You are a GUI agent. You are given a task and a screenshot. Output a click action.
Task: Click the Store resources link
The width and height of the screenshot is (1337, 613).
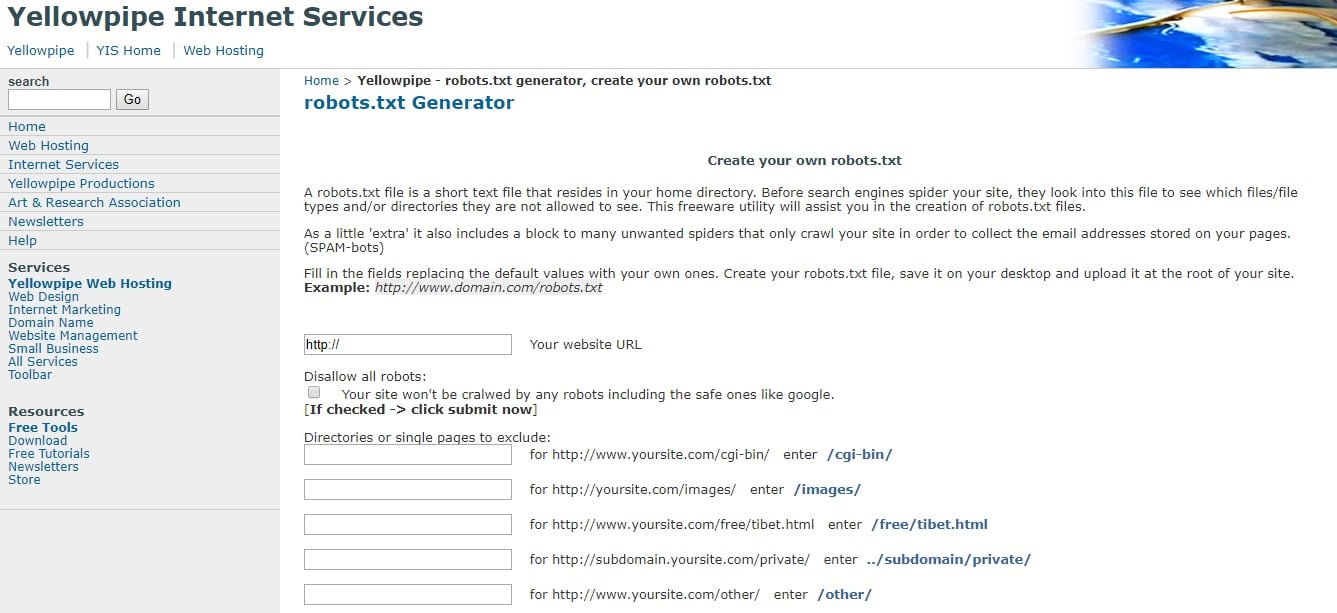pyautogui.click(x=24, y=480)
